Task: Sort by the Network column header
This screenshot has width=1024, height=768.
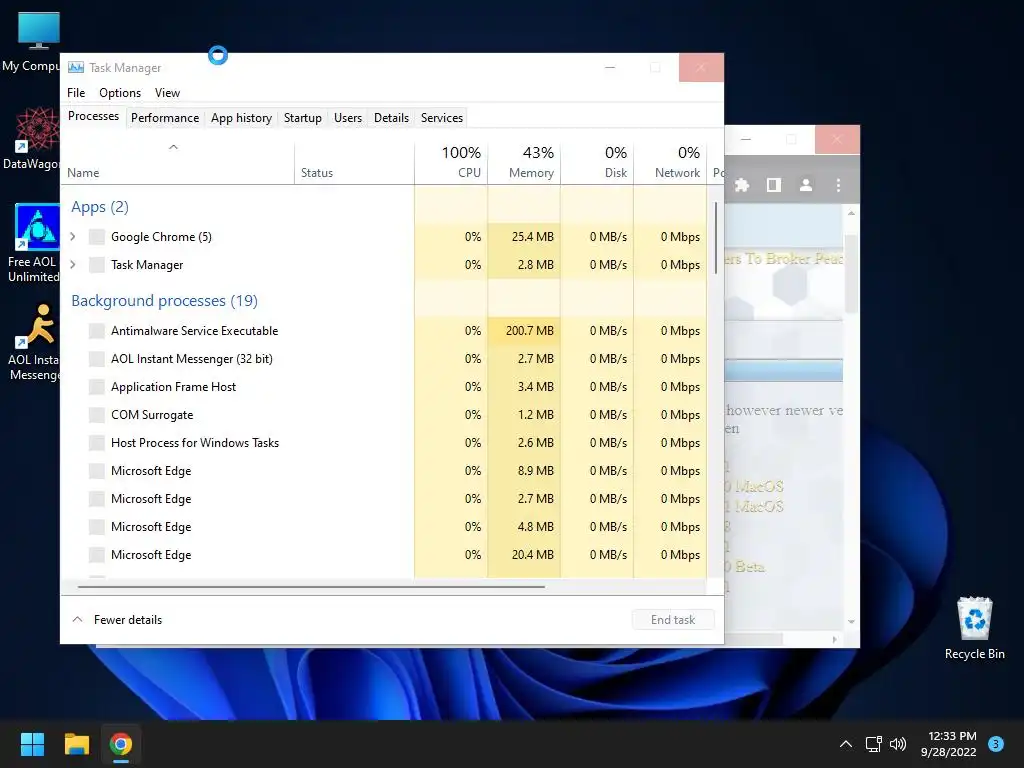Action: [x=671, y=162]
